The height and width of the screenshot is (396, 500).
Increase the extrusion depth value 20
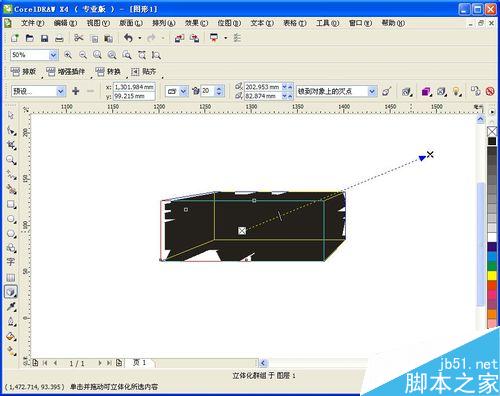pyautogui.click(x=219, y=88)
